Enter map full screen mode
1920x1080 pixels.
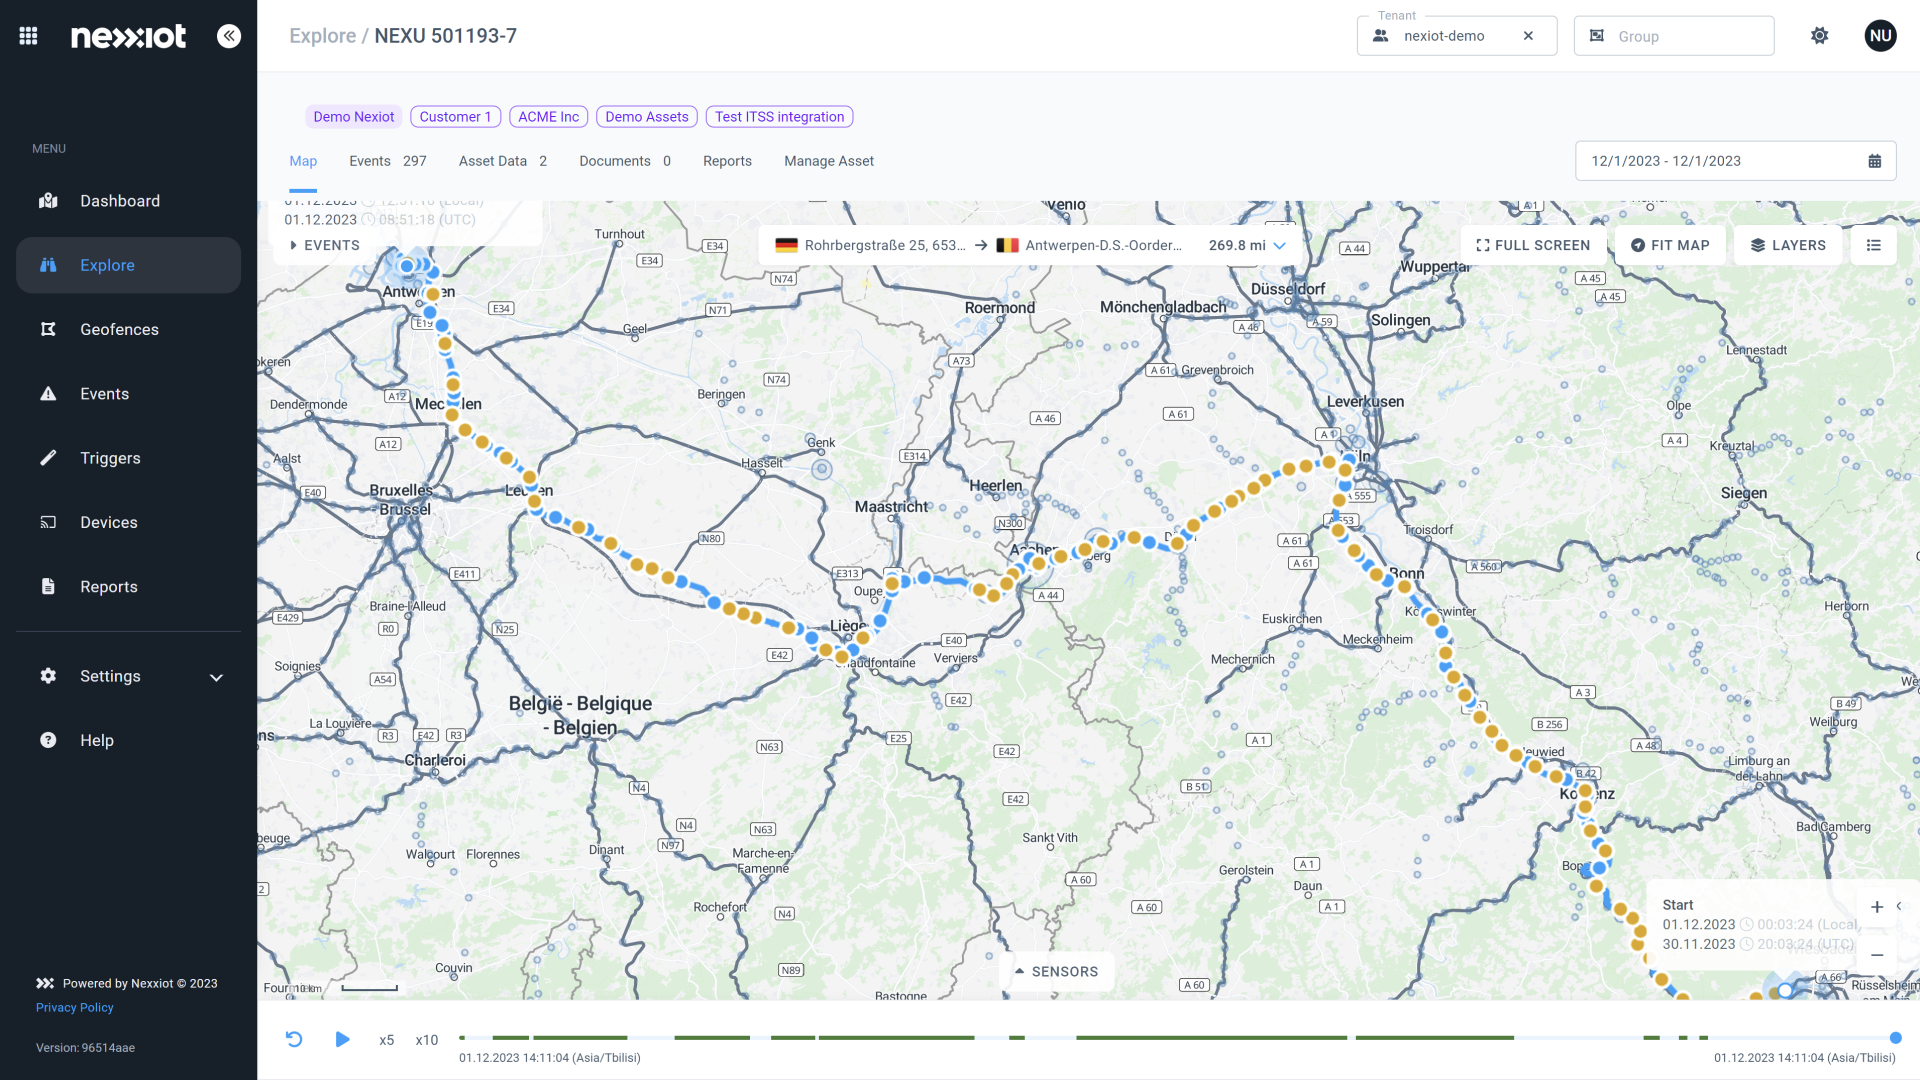click(x=1533, y=245)
